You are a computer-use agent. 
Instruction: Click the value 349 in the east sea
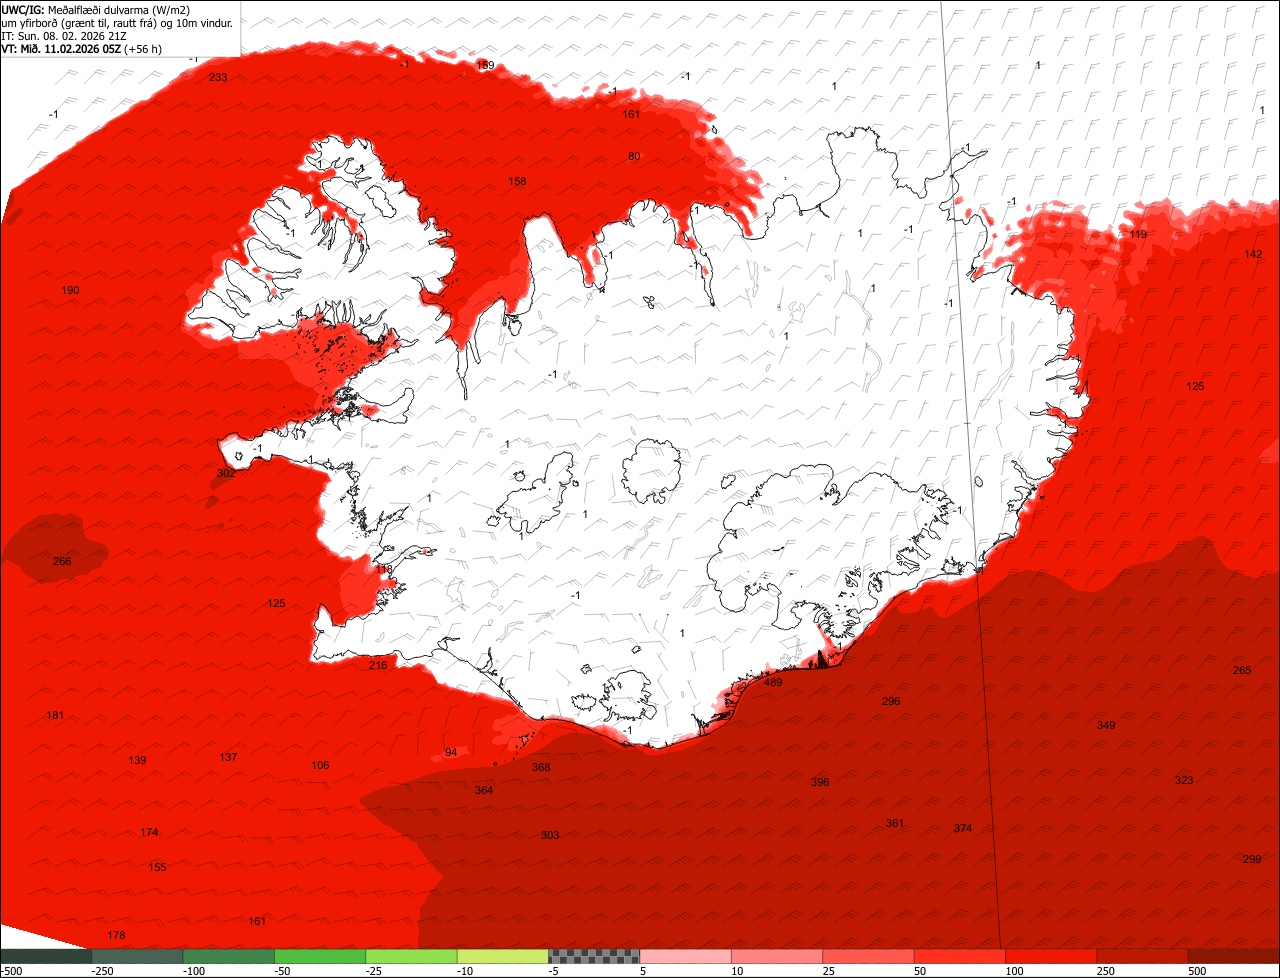1106,725
